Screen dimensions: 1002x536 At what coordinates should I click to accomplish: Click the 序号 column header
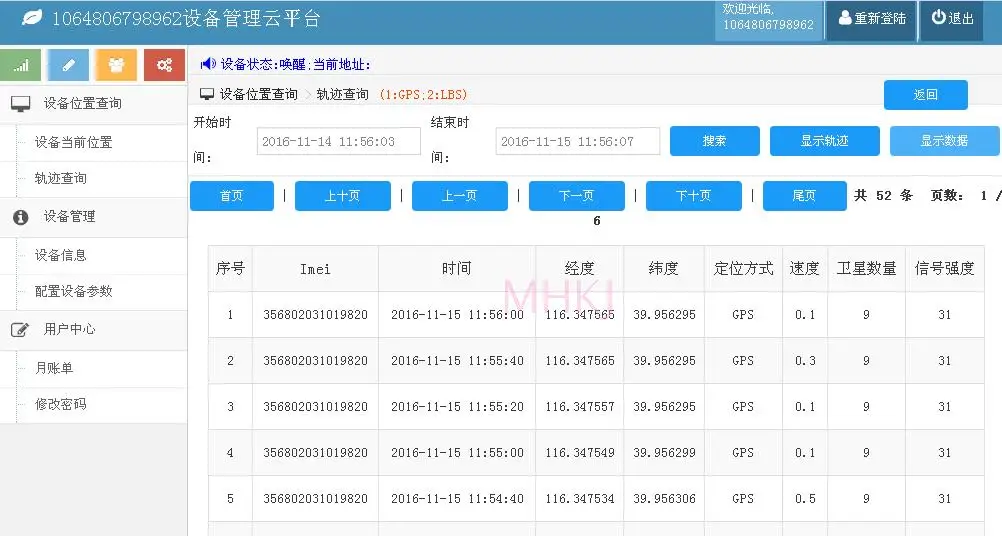[230, 268]
